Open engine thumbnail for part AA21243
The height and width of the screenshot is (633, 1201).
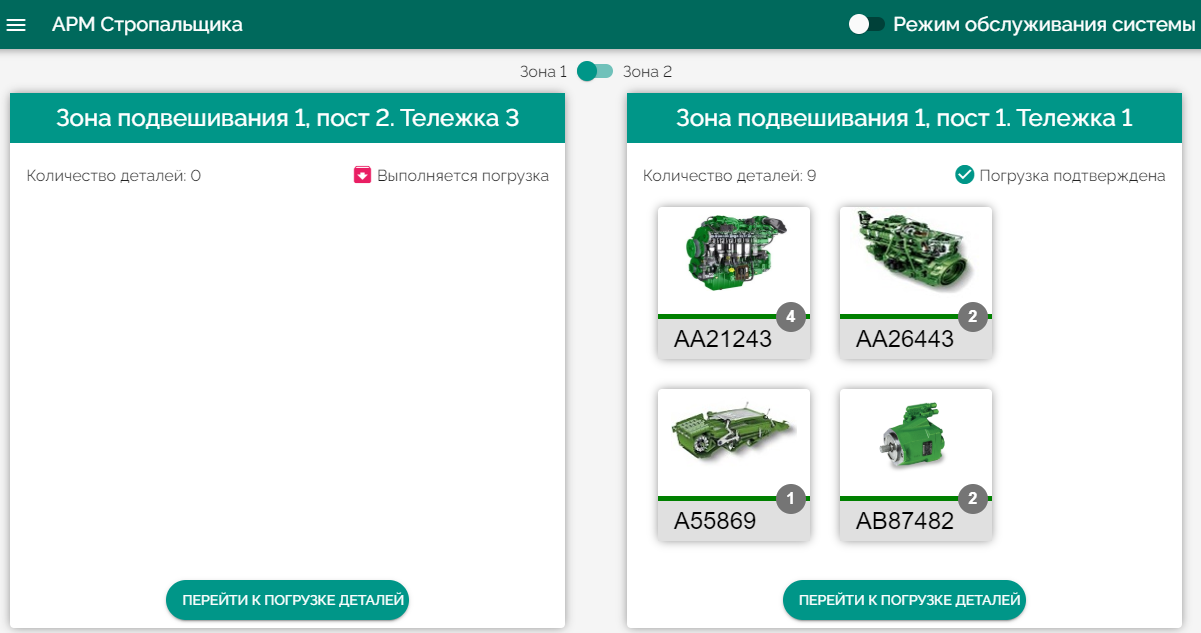[734, 260]
